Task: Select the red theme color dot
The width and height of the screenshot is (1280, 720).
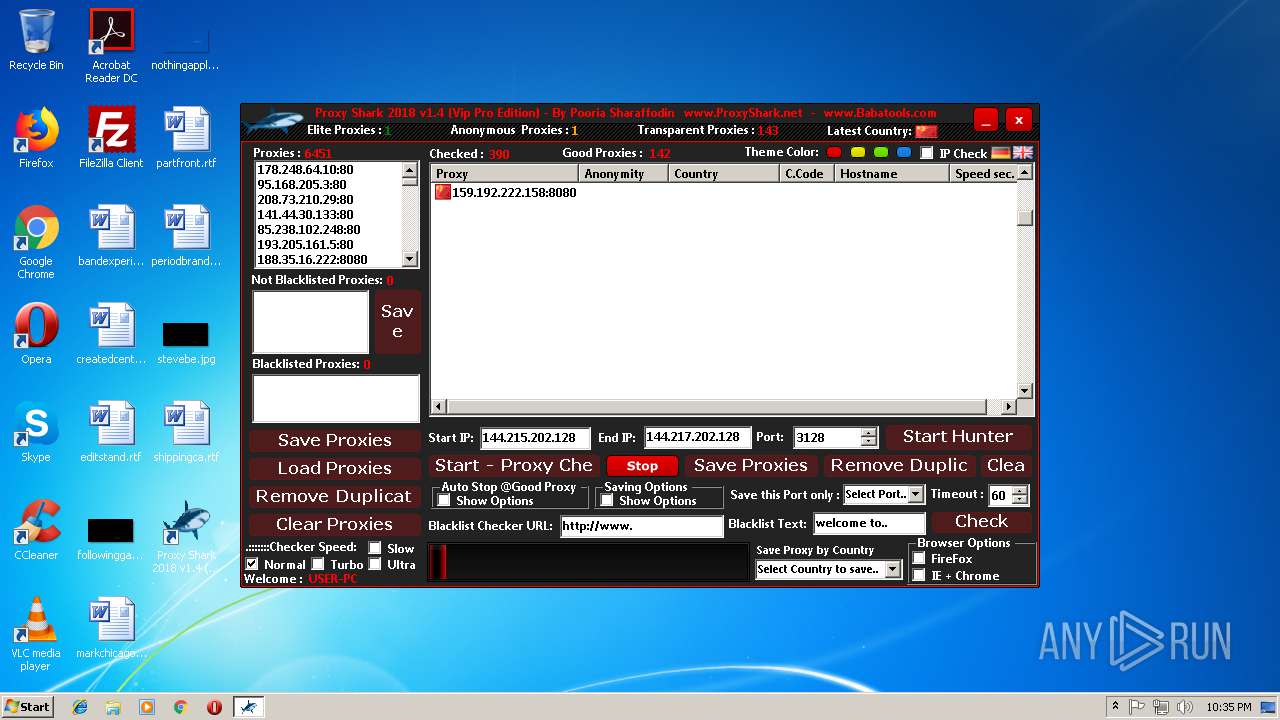Action: click(834, 152)
